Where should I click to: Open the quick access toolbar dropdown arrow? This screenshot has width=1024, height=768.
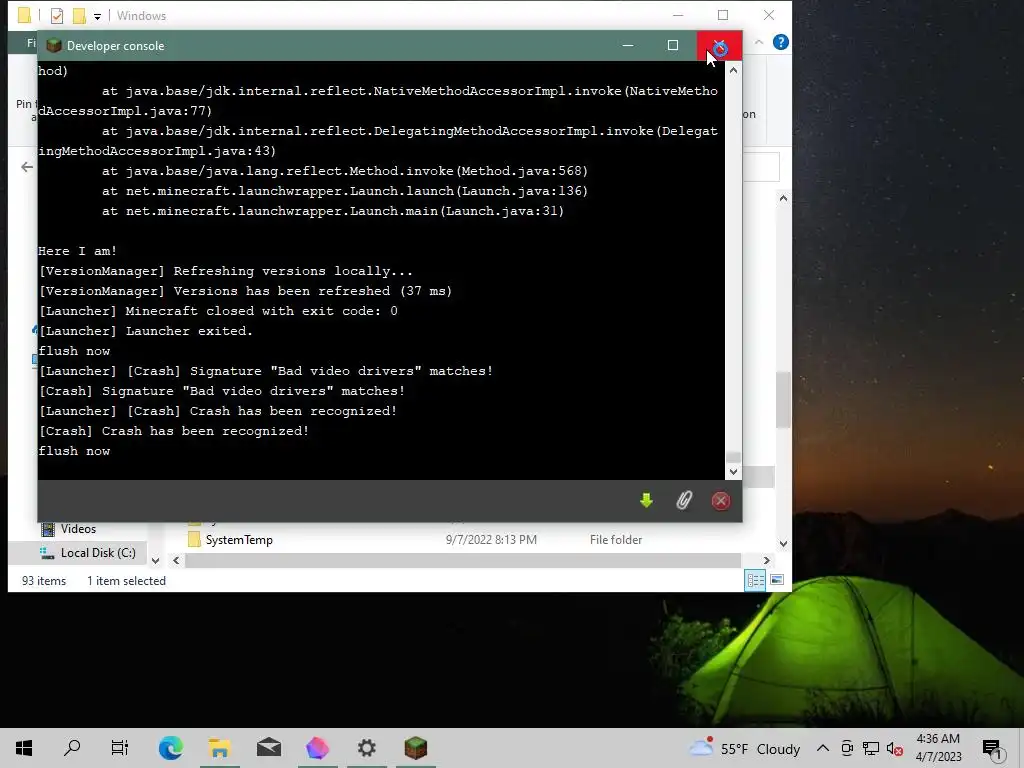(x=97, y=16)
